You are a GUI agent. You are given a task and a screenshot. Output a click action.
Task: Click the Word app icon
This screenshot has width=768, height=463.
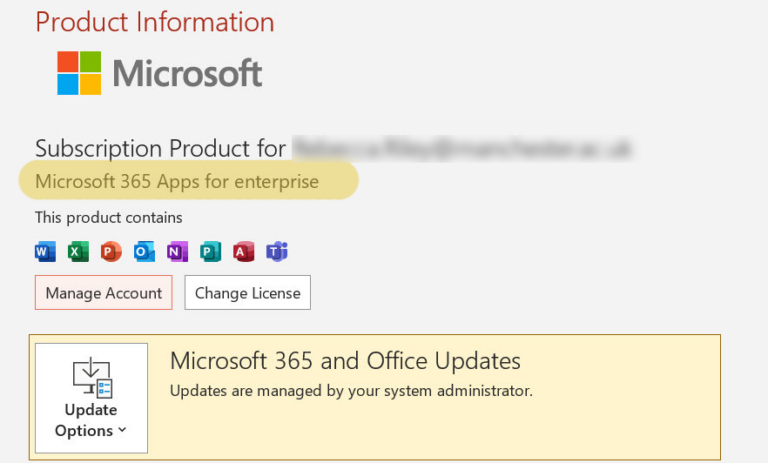[45, 252]
